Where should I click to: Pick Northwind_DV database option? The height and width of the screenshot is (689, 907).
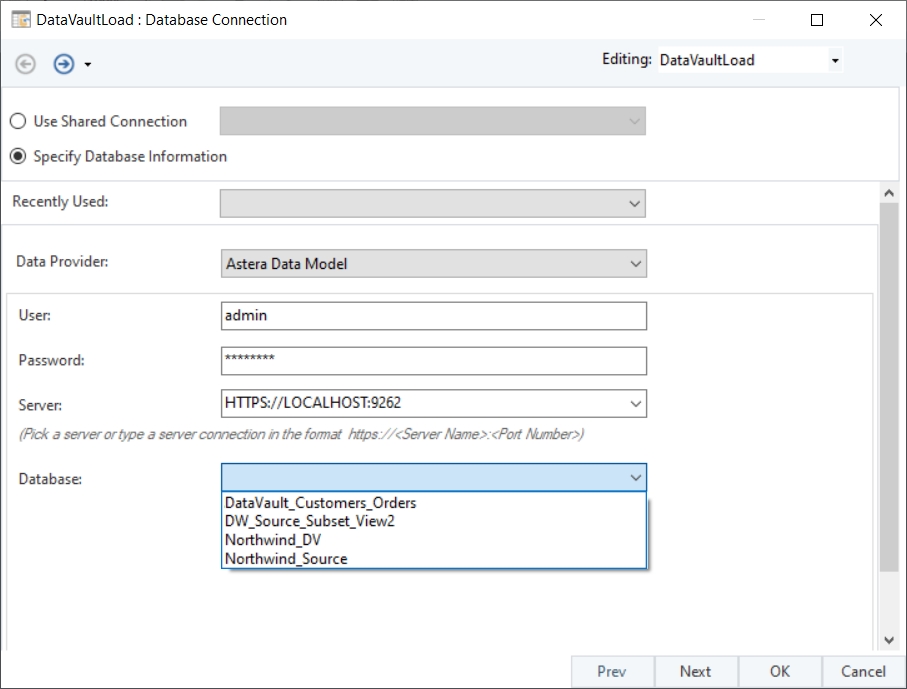click(x=273, y=540)
